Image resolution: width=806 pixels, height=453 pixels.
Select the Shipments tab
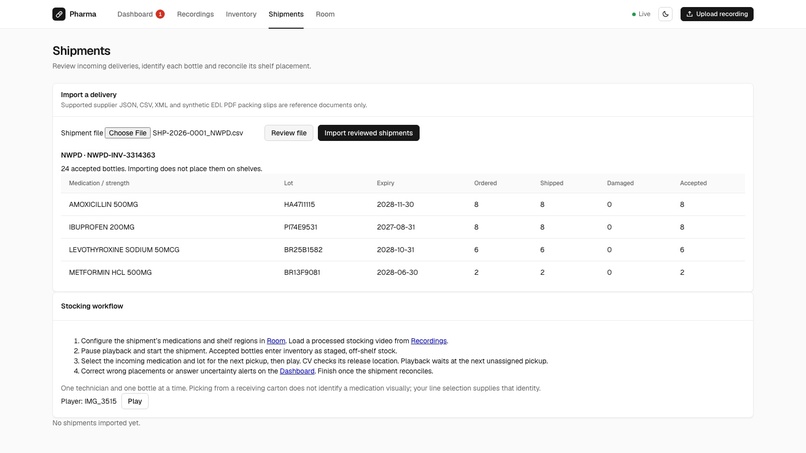pos(286,14)
